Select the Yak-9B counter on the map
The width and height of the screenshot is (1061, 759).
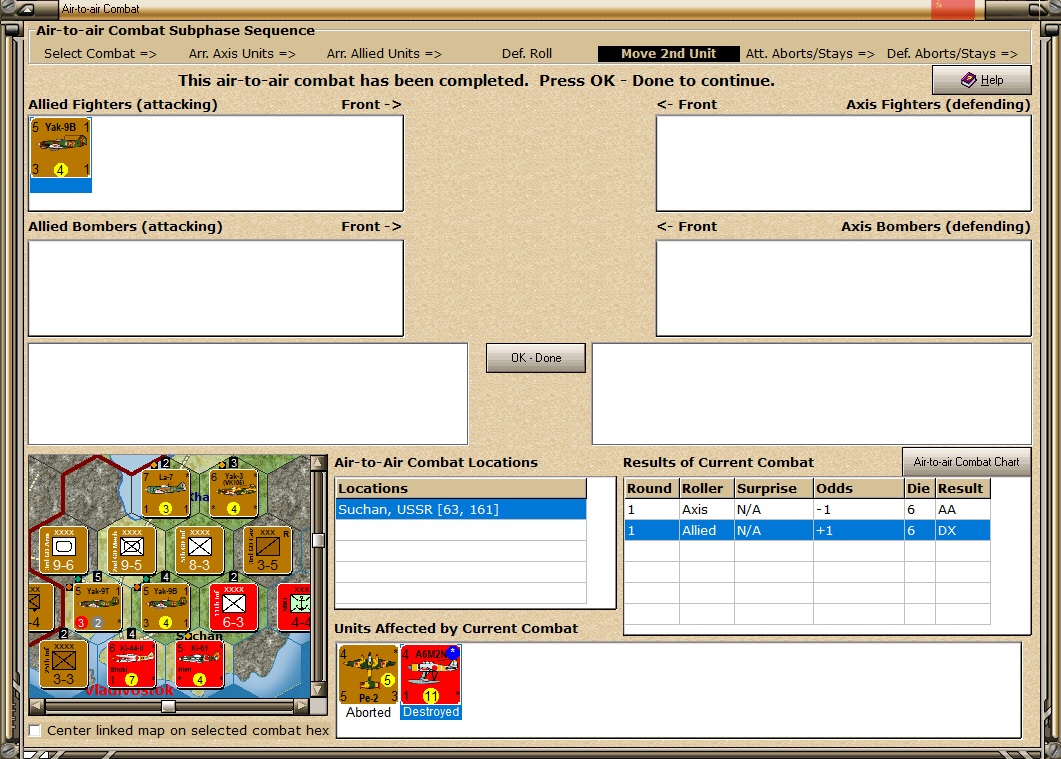click(x=165, y=607)
